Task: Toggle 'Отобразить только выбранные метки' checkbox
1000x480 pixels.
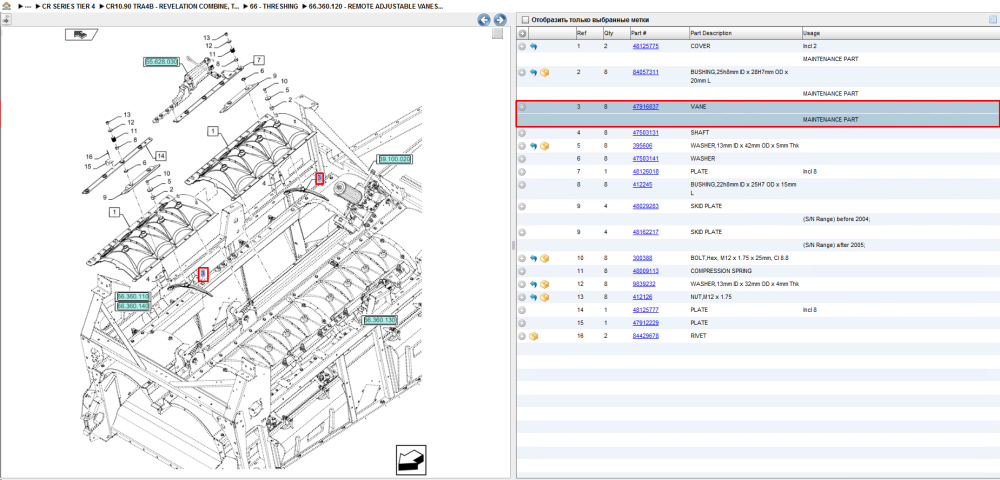Action: click(525, 20)
